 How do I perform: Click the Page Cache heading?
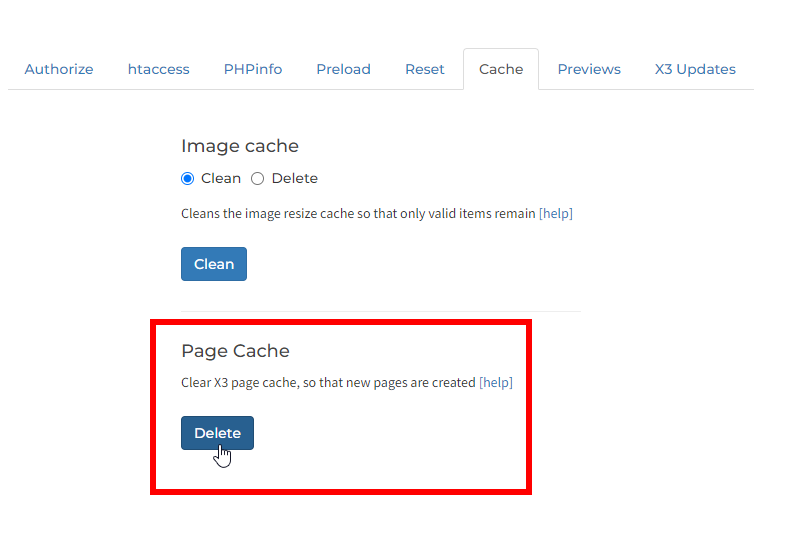235,351
